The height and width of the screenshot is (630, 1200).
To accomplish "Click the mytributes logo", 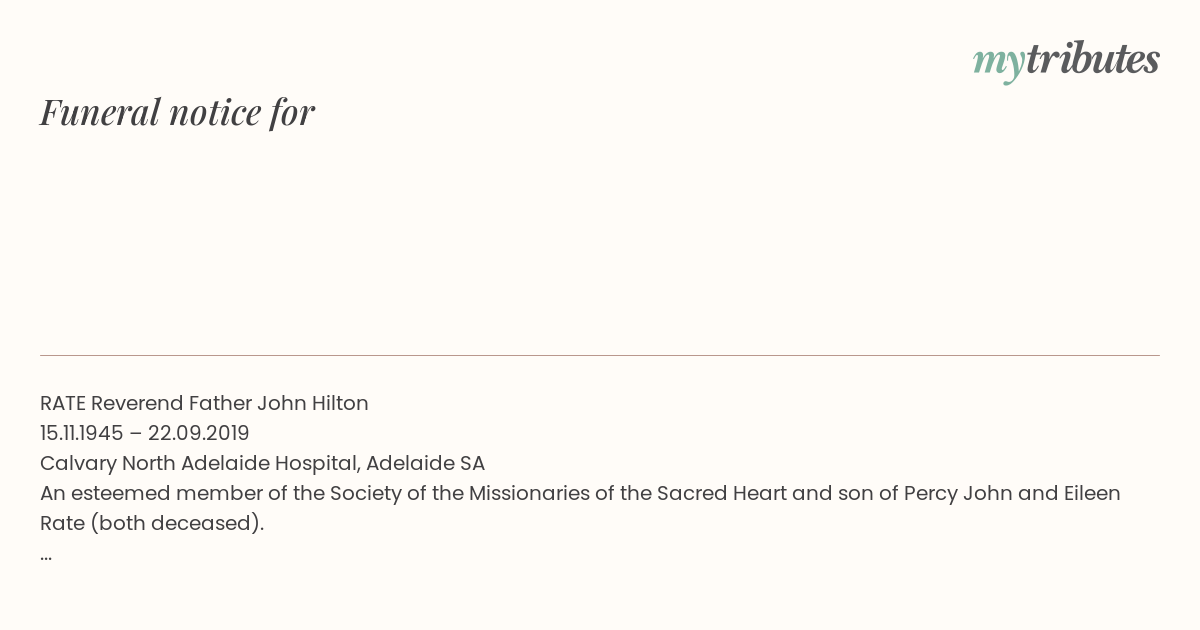I will (x=1066, y=61).
